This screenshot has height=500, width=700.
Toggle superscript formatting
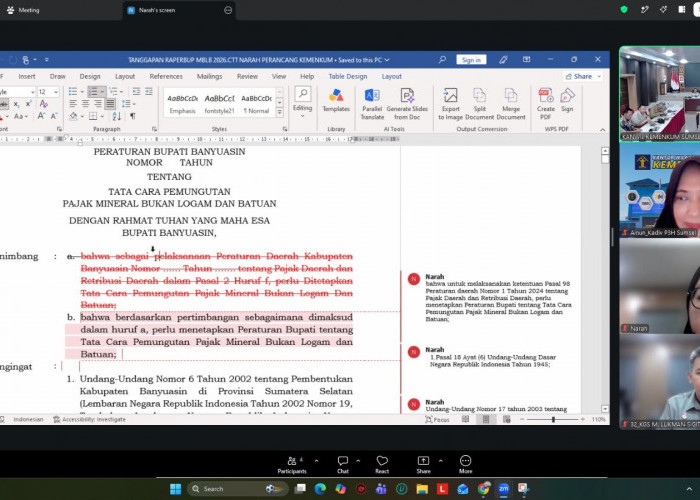coord(28,104)
